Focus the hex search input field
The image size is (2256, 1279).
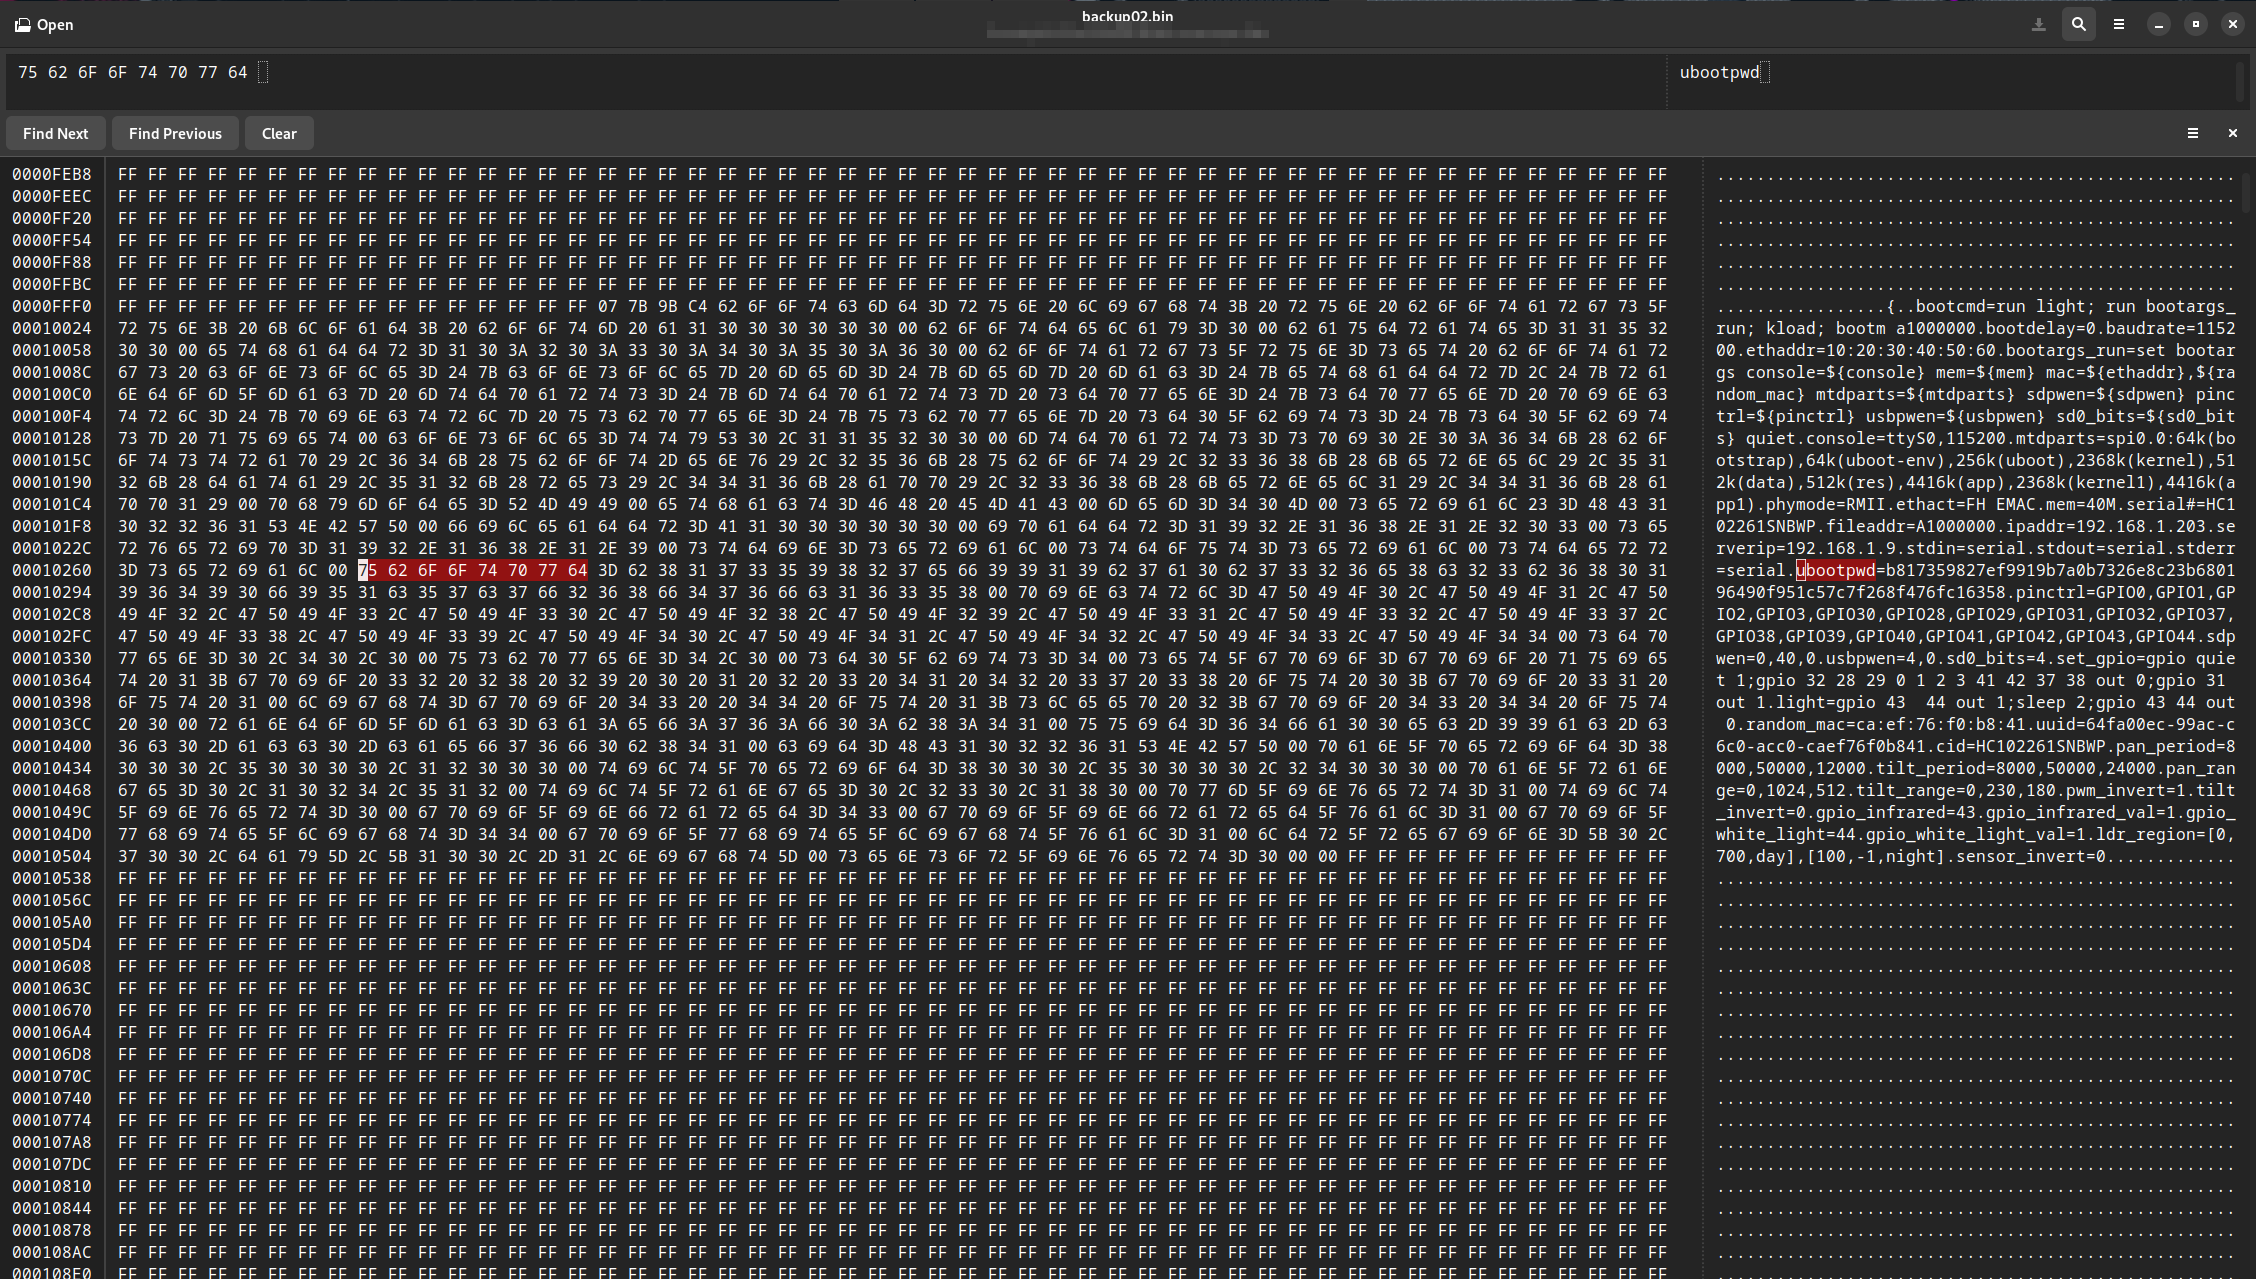[x=400, y=71]
